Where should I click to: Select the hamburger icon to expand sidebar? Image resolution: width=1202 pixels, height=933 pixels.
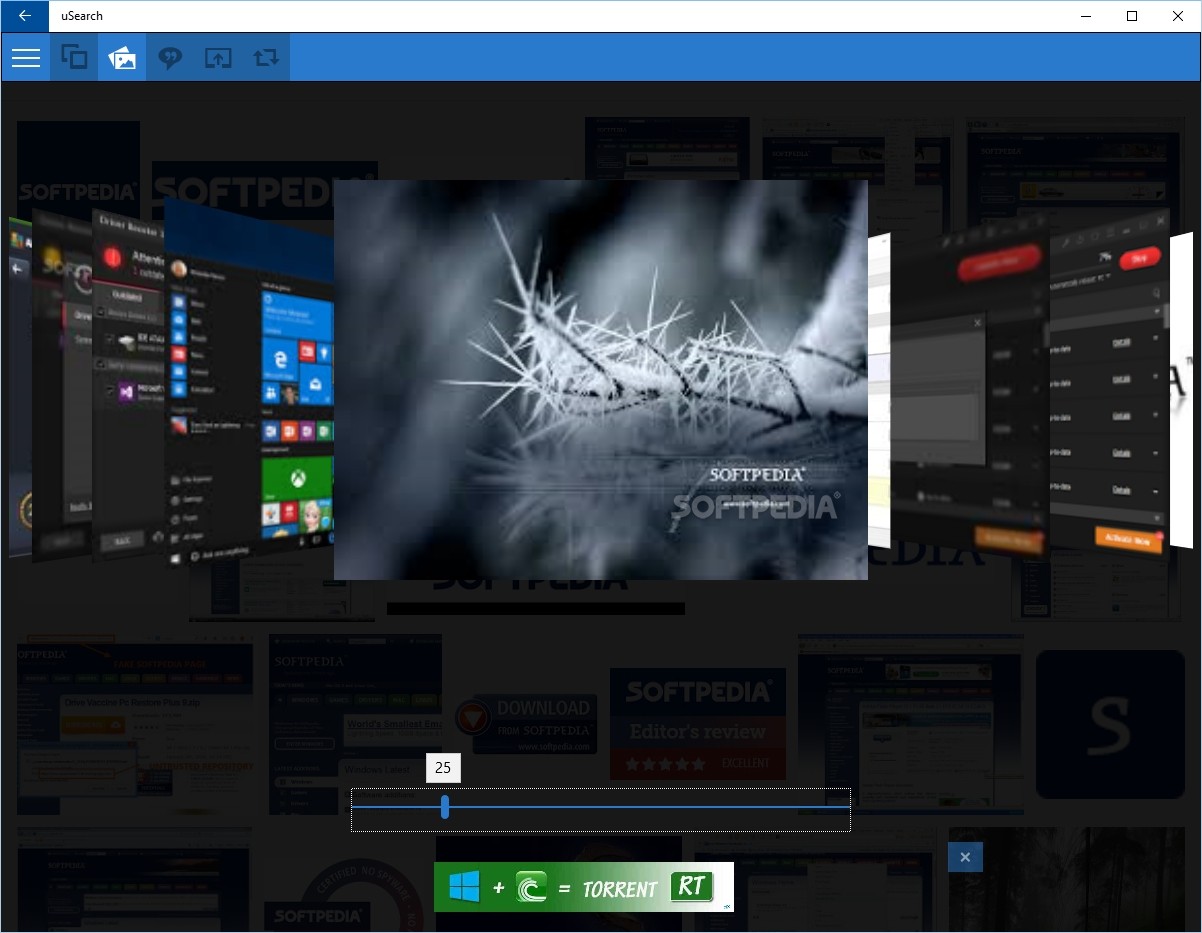(x=25, y=57)
